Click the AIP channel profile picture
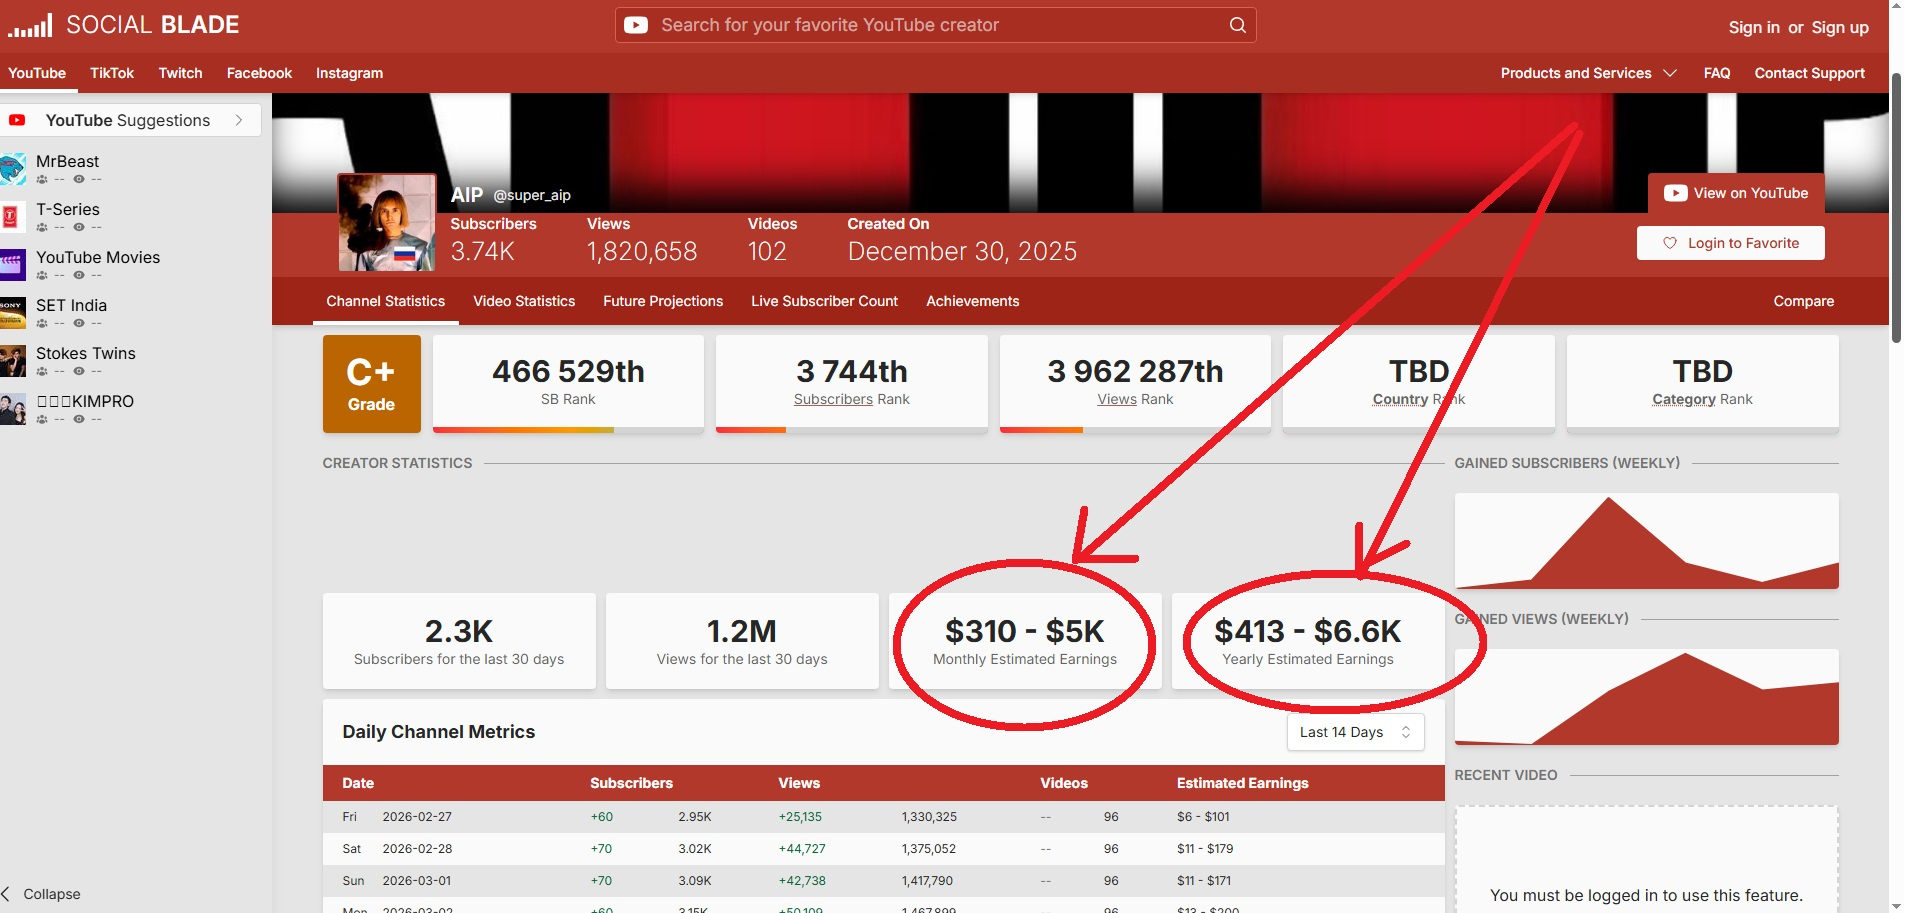The height and width of the screenshot is (913, 1920). pos(387,223)
